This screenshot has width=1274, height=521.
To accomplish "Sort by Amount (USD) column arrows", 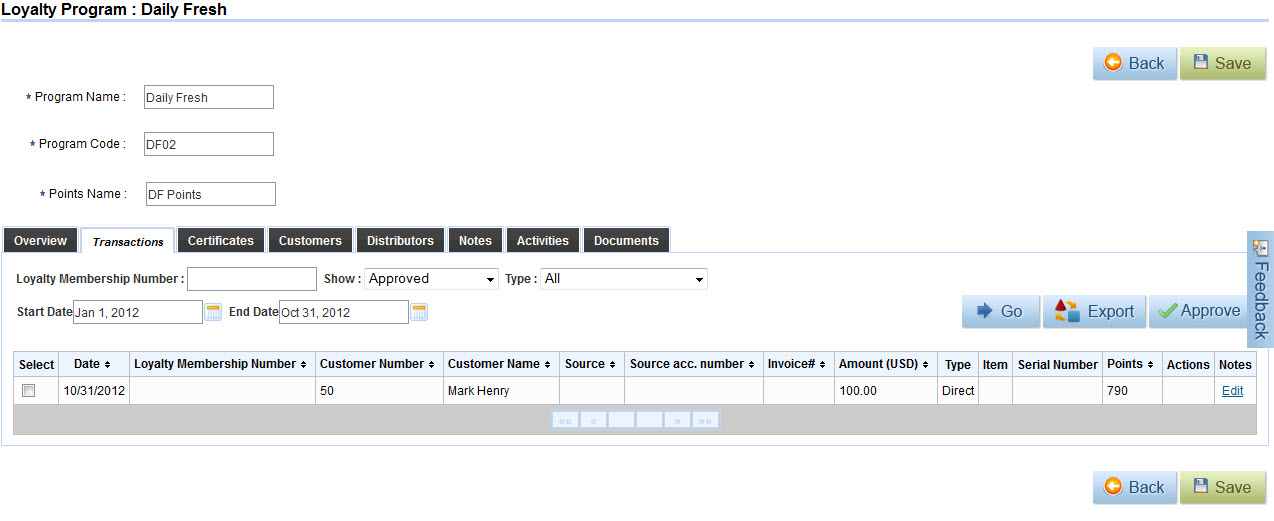I will (x=926, y=365).
